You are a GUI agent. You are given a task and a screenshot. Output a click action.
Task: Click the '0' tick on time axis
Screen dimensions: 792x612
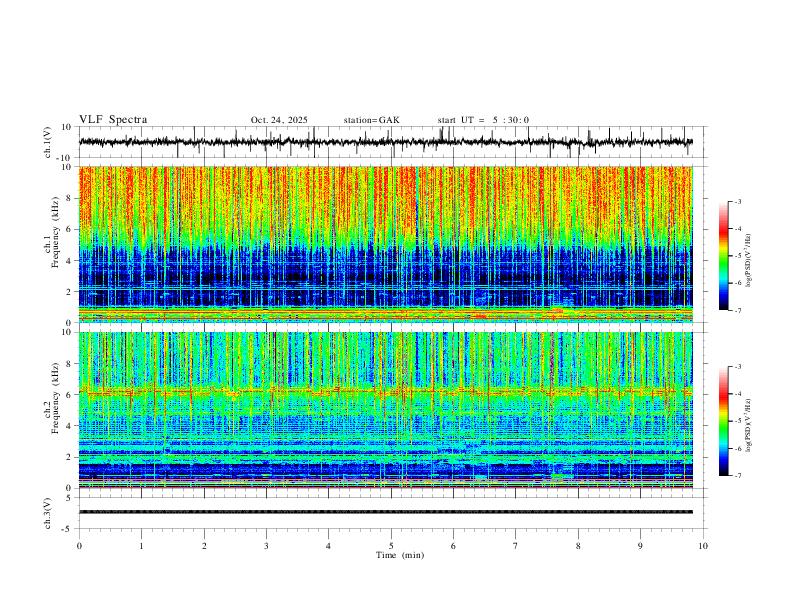coord(79,546)
